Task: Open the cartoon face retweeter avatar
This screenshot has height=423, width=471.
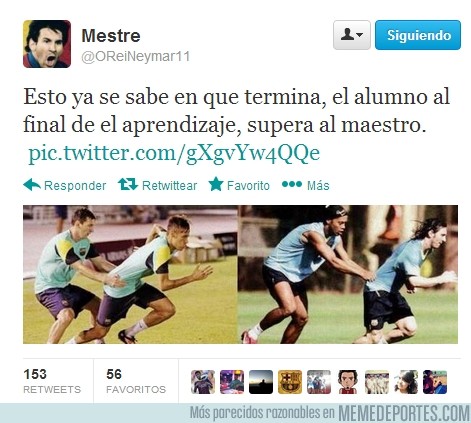Action: pyautogui.click(x=348, y=382)
